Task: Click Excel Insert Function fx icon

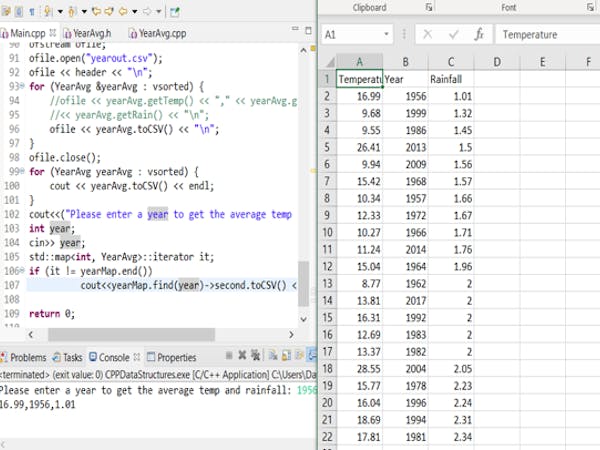Action: [x=479, y=35]
